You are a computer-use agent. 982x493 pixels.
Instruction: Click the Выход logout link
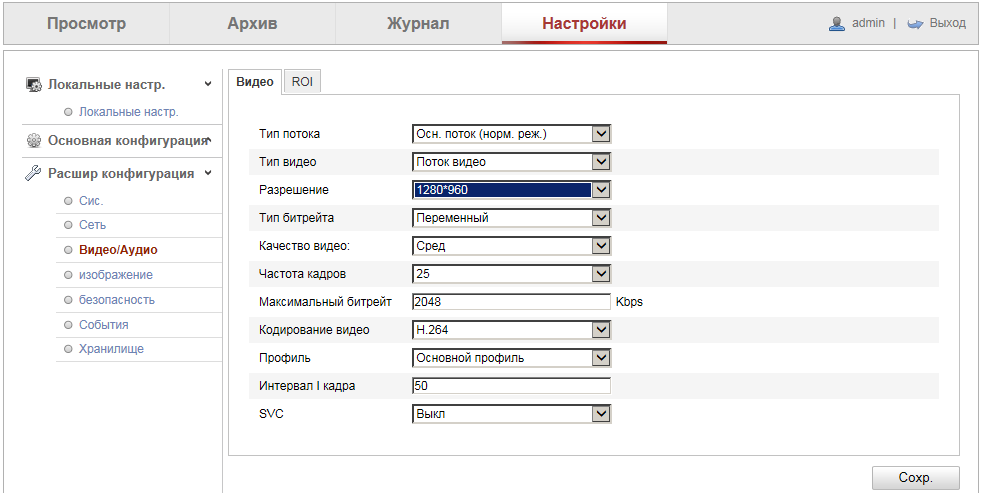[x=948, y=23]
